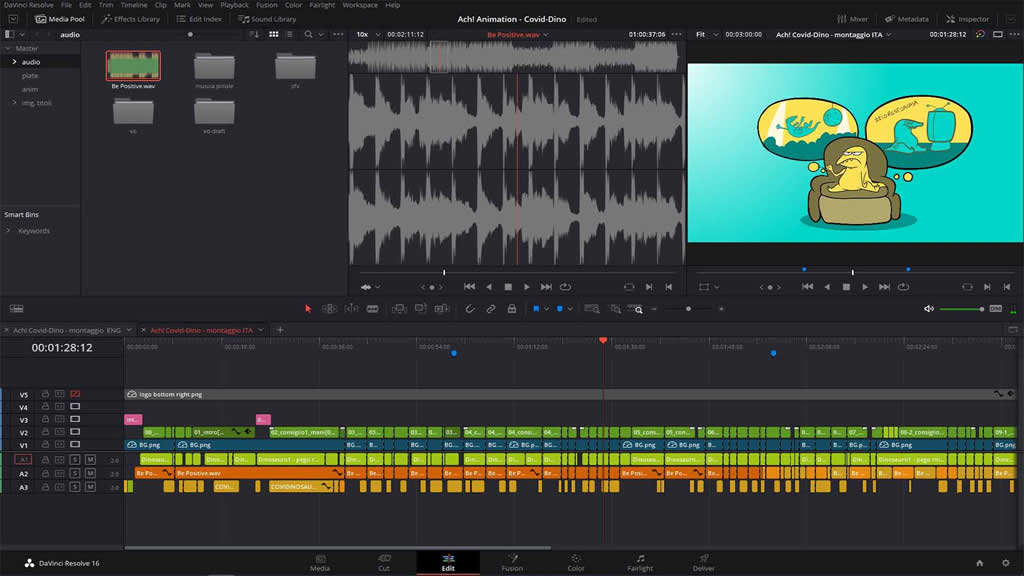1024x576 pixels.
Task: Switch Media Pool to list view
Action: click(289, 34)
